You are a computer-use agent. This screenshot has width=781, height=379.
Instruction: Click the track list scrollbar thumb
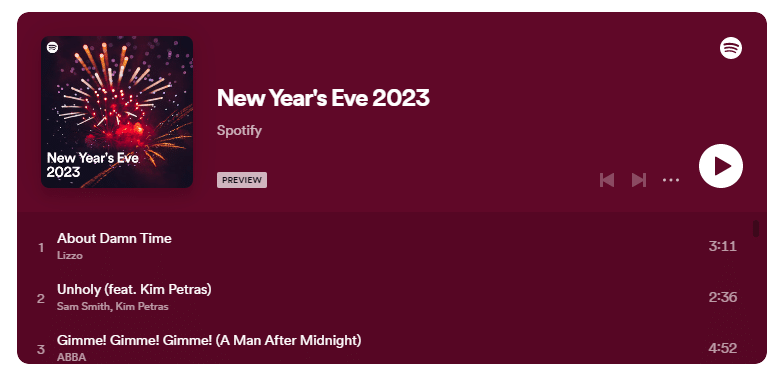click(756, 229)
